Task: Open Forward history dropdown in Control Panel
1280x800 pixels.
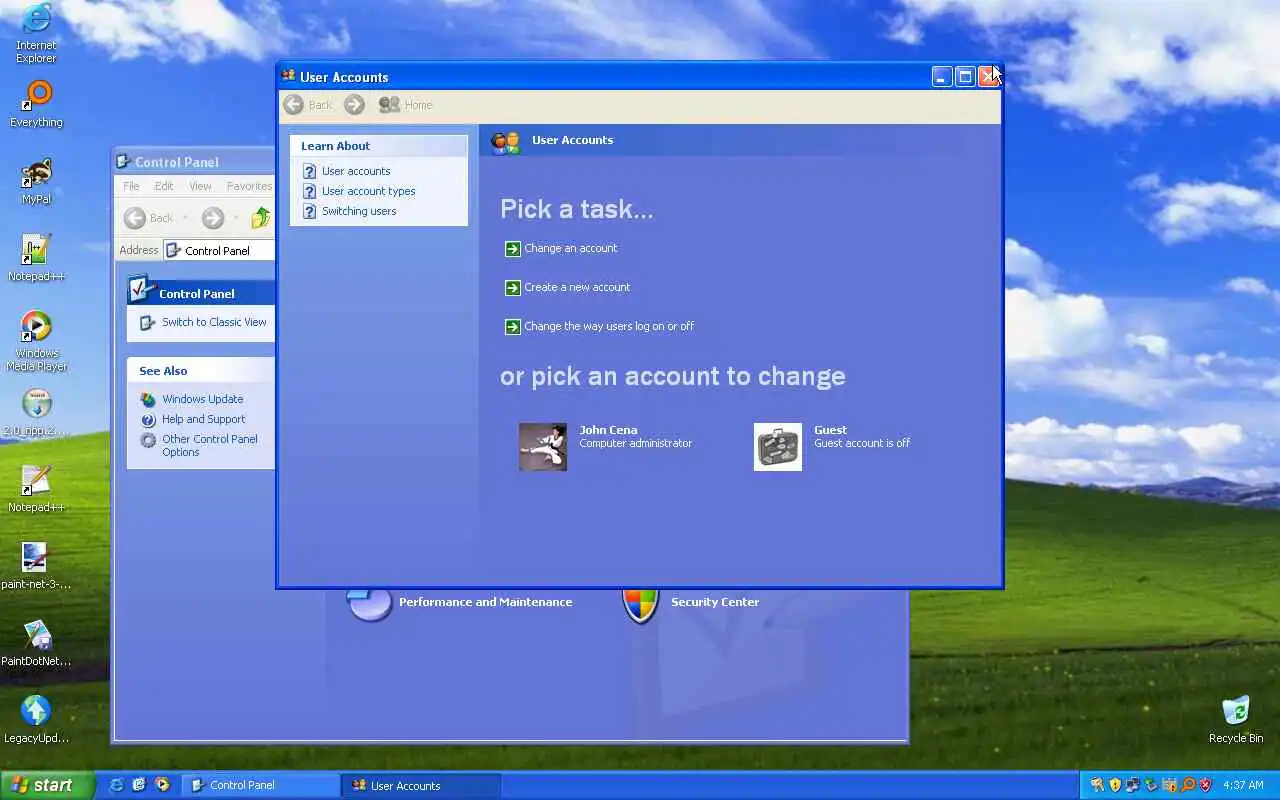Action: 236,218
